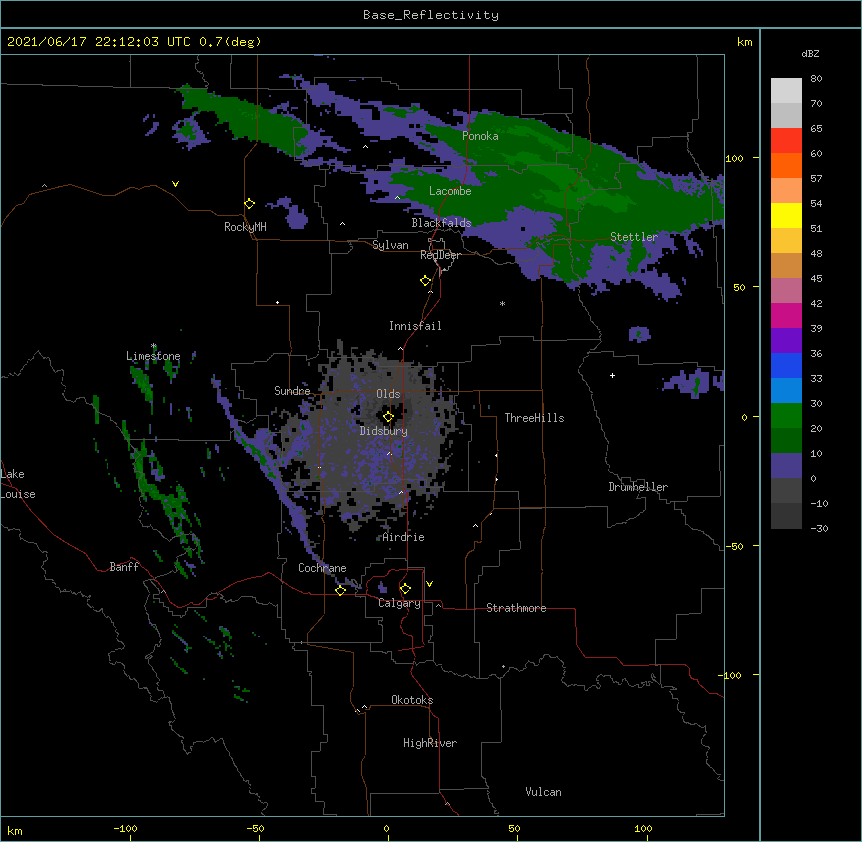Click the Sylvan label
The height and width of the screenshot is (842, 862).
pyautogui.click(x=390, y=245)
